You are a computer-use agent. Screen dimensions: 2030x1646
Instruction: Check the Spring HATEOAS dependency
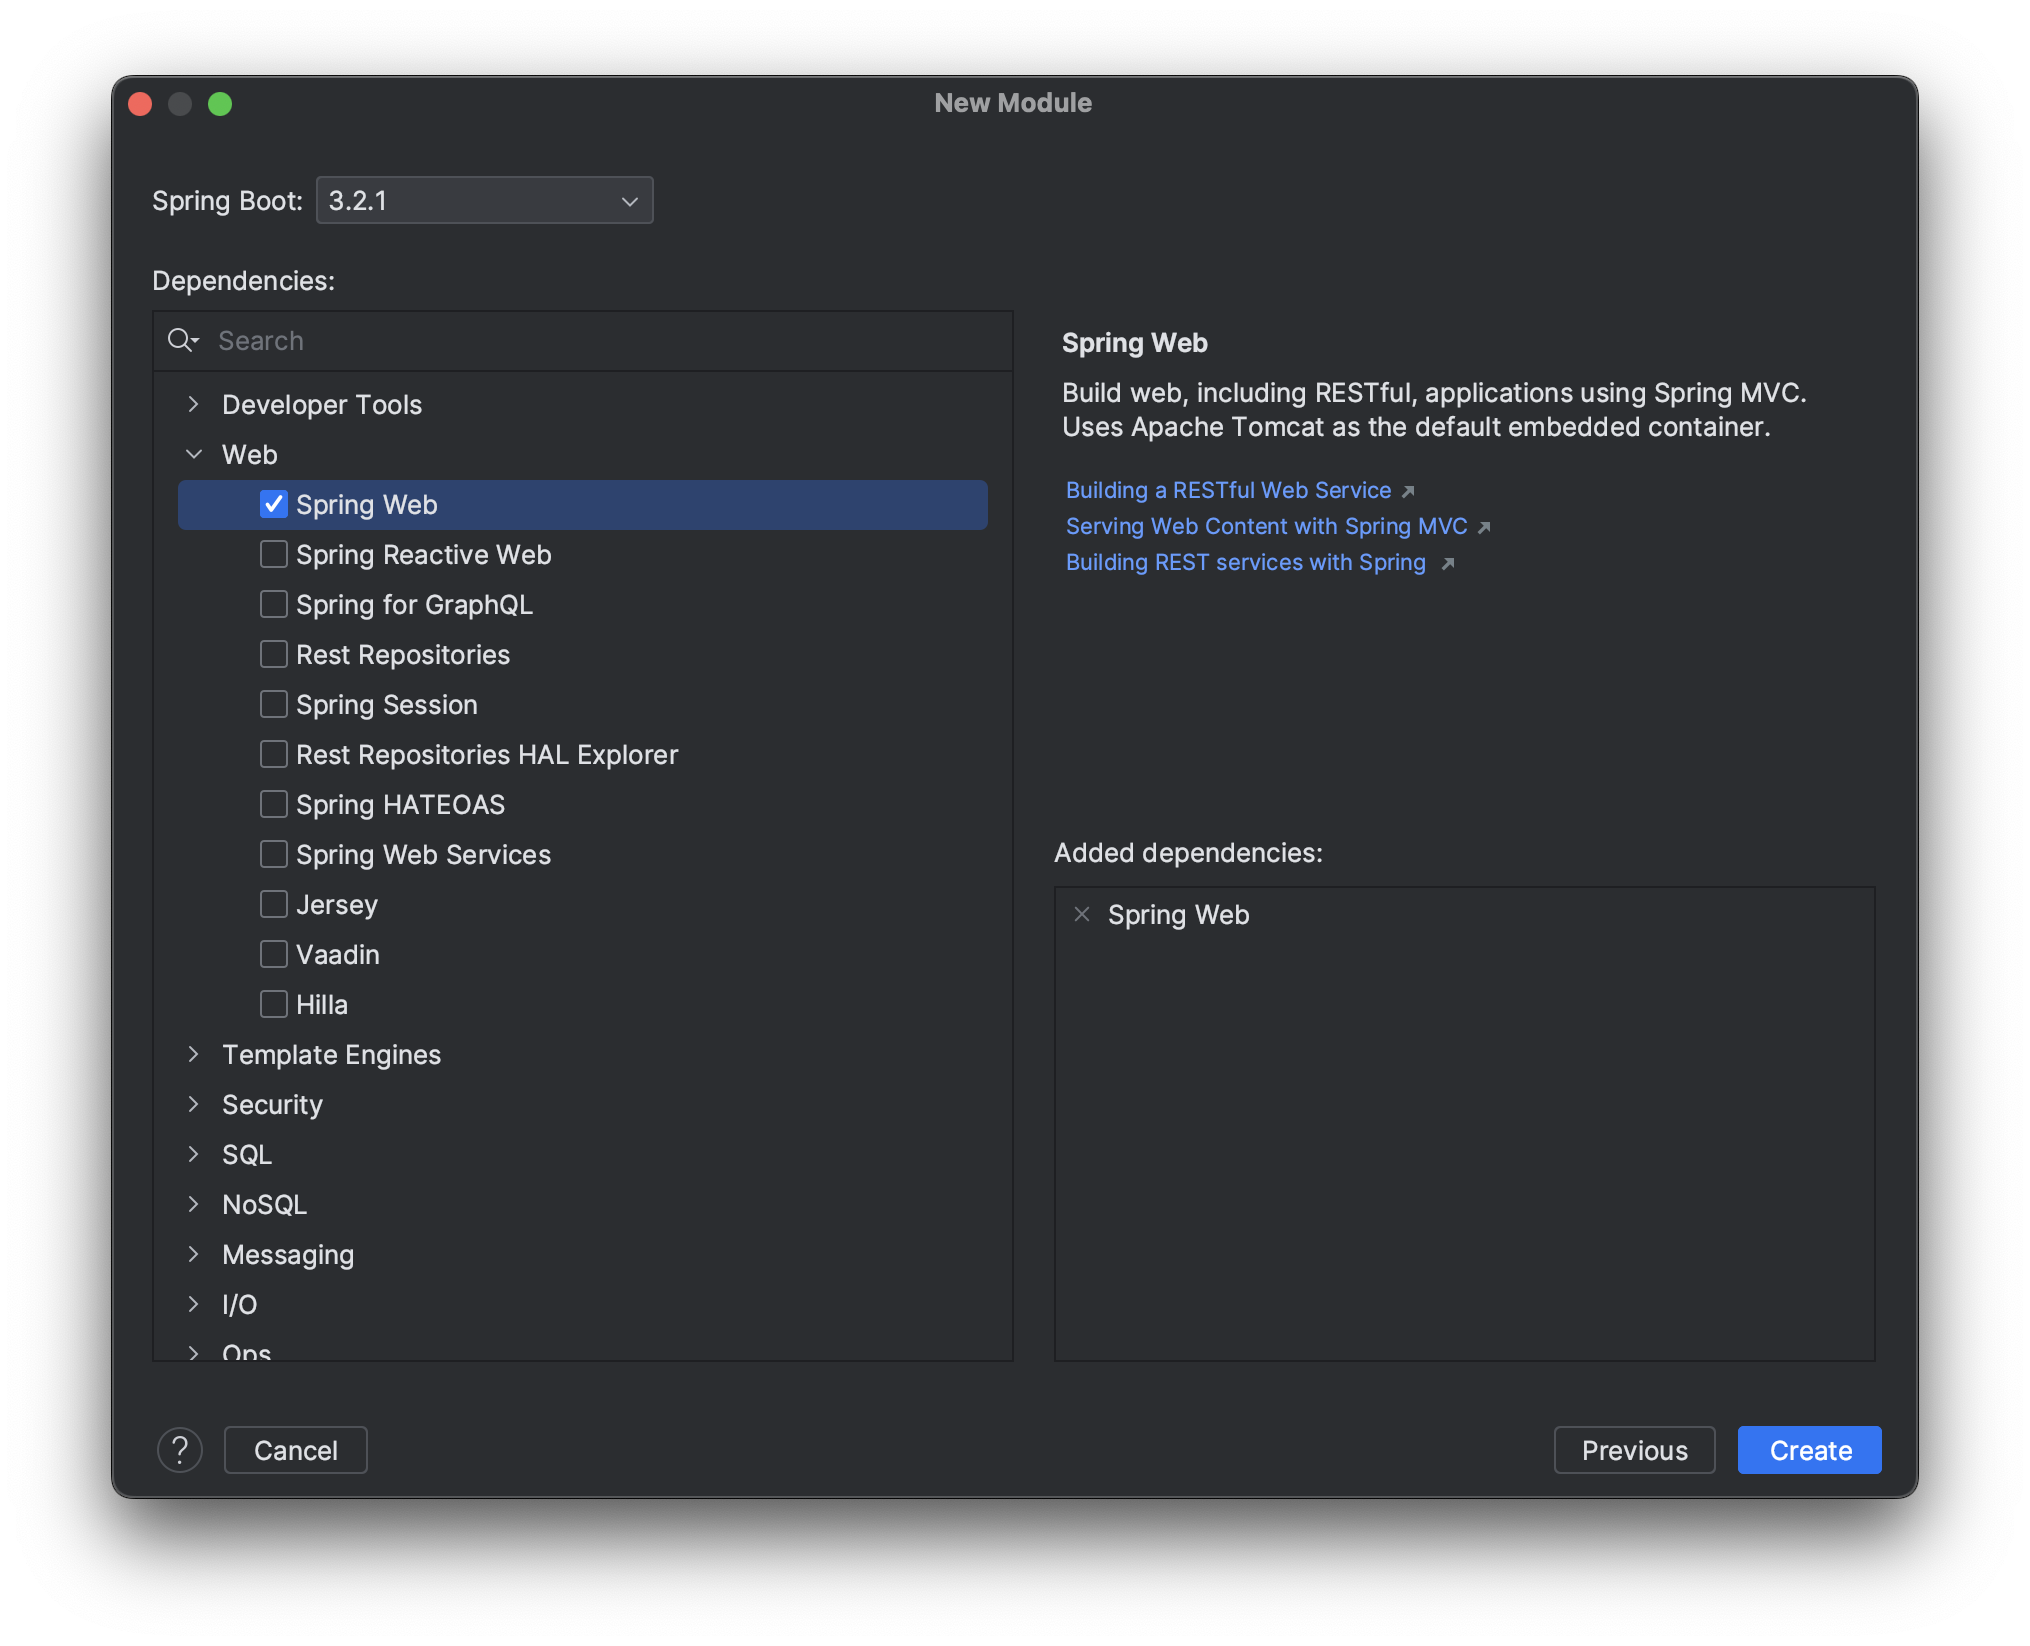tap(273, 804)
